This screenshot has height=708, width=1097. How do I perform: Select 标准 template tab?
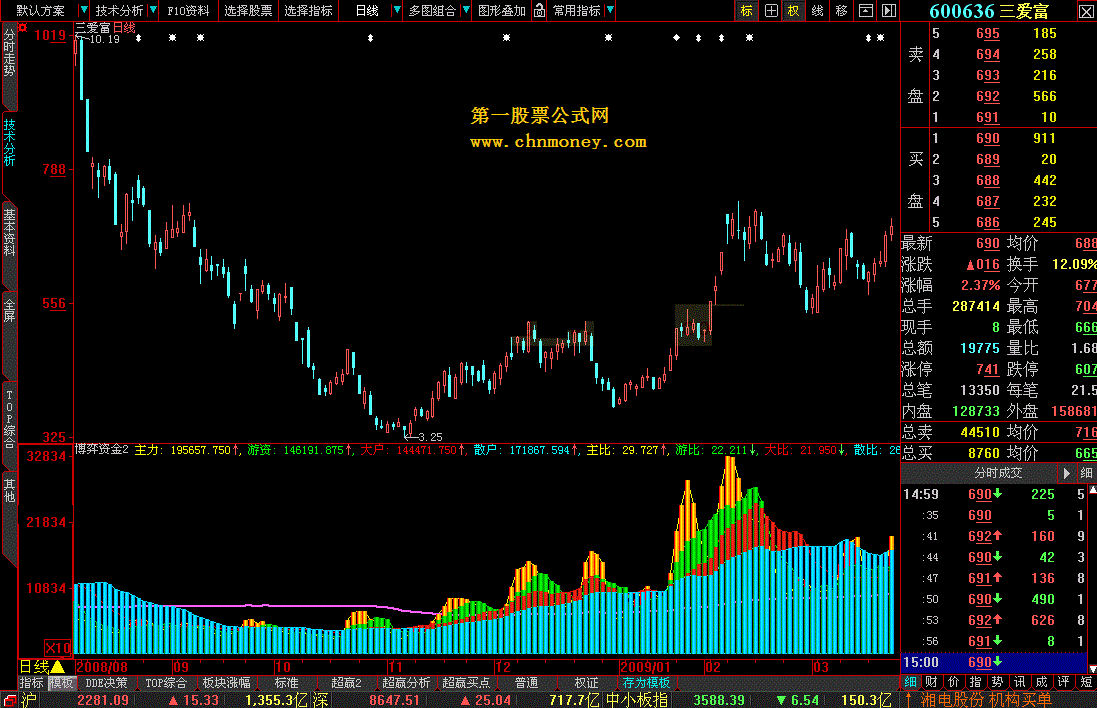pos(286,683)
